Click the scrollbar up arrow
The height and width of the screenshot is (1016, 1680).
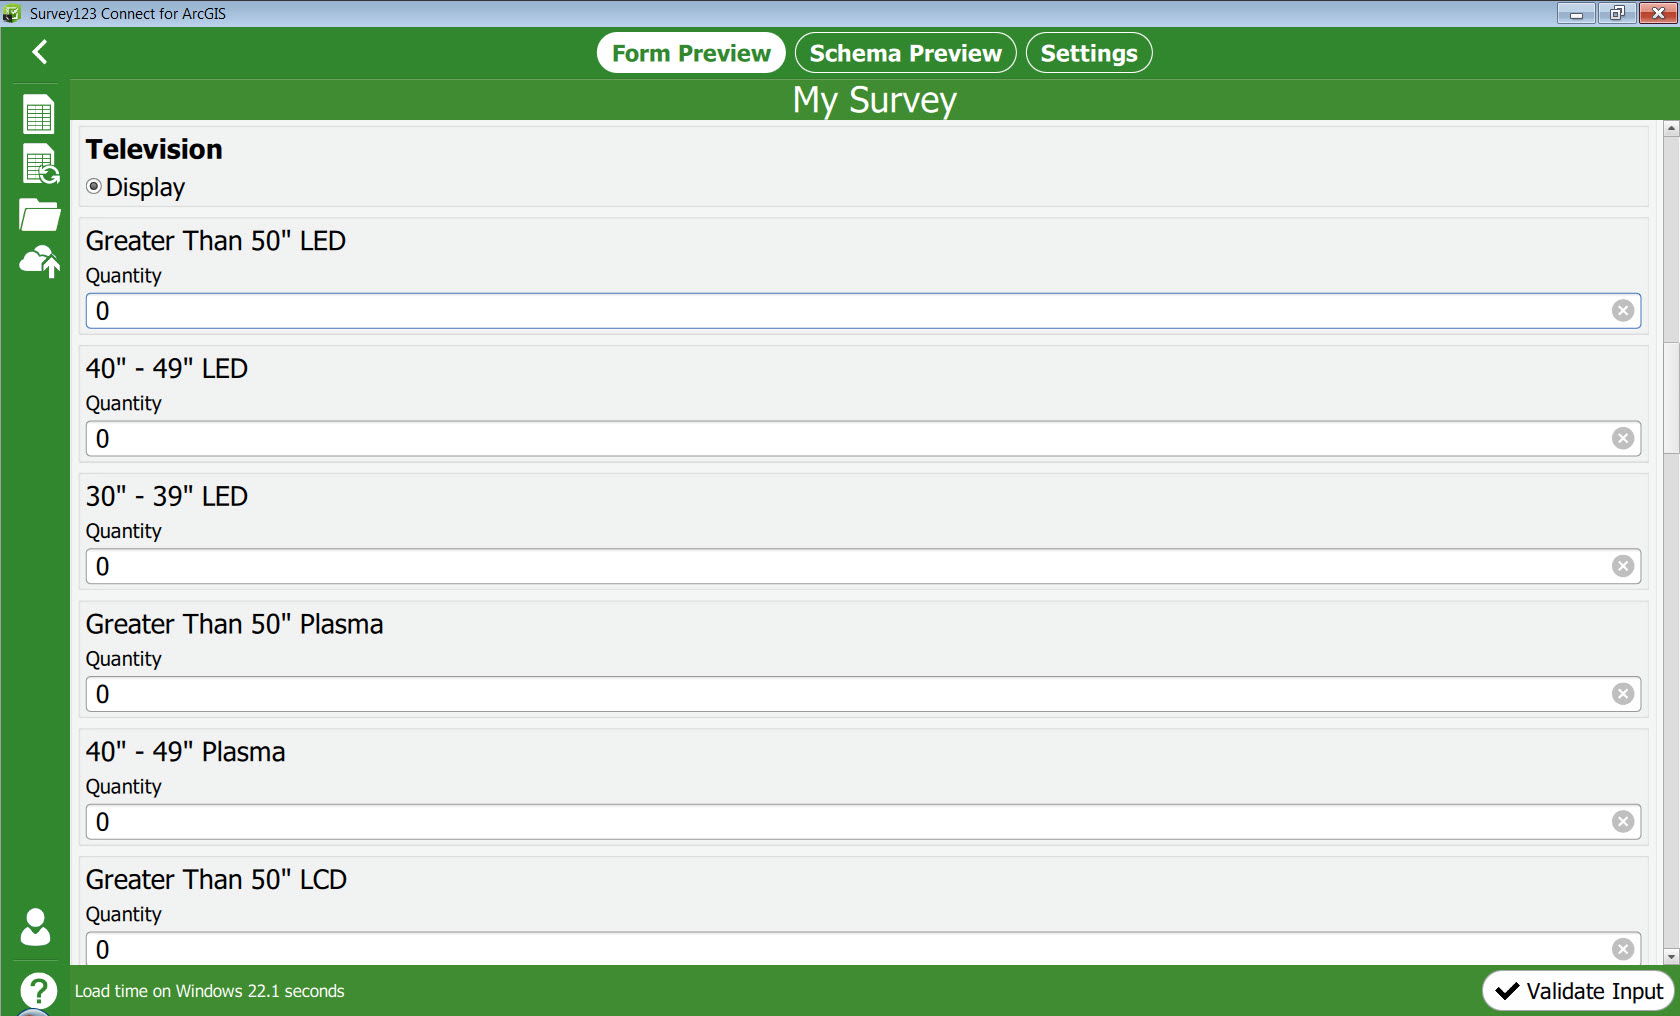(1671, 129)
